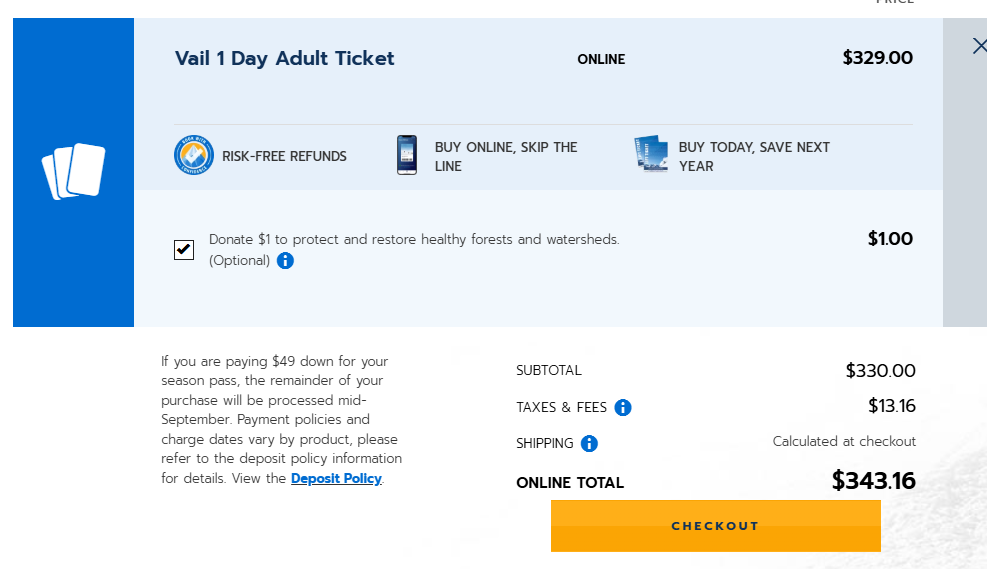This screenshot has height=571, width=987.
Task: Select the Vail 1 Day Adult Ticket title
Action: pos(285,58)
